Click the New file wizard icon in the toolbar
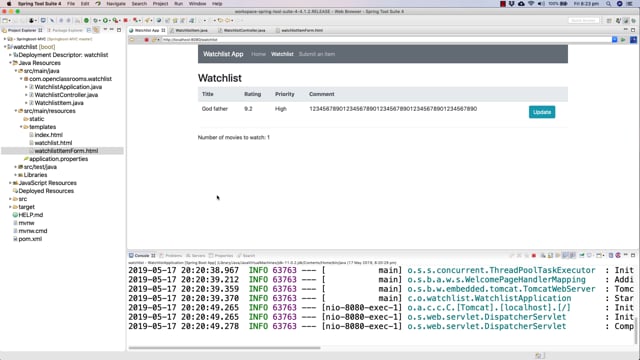This screenshot has width=640, height=360. coord(5,20)
